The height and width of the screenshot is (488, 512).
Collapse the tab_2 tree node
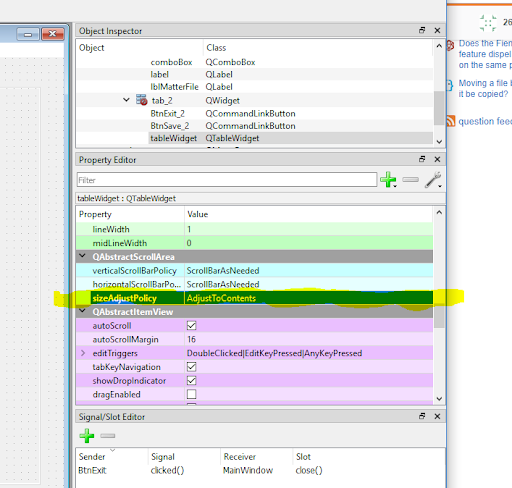(x=126, y=100)
